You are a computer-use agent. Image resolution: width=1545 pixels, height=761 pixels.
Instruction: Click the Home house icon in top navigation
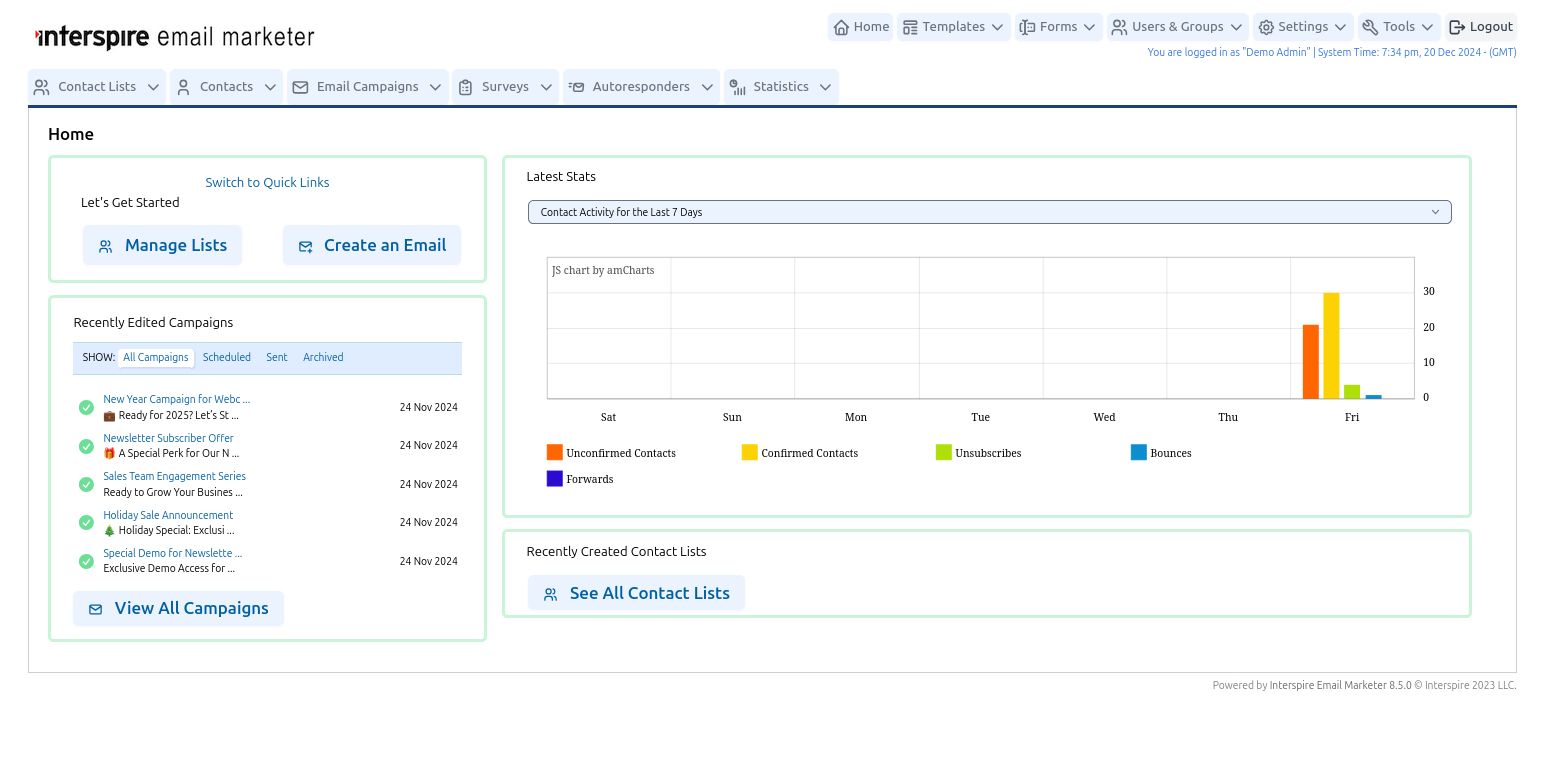841,27
